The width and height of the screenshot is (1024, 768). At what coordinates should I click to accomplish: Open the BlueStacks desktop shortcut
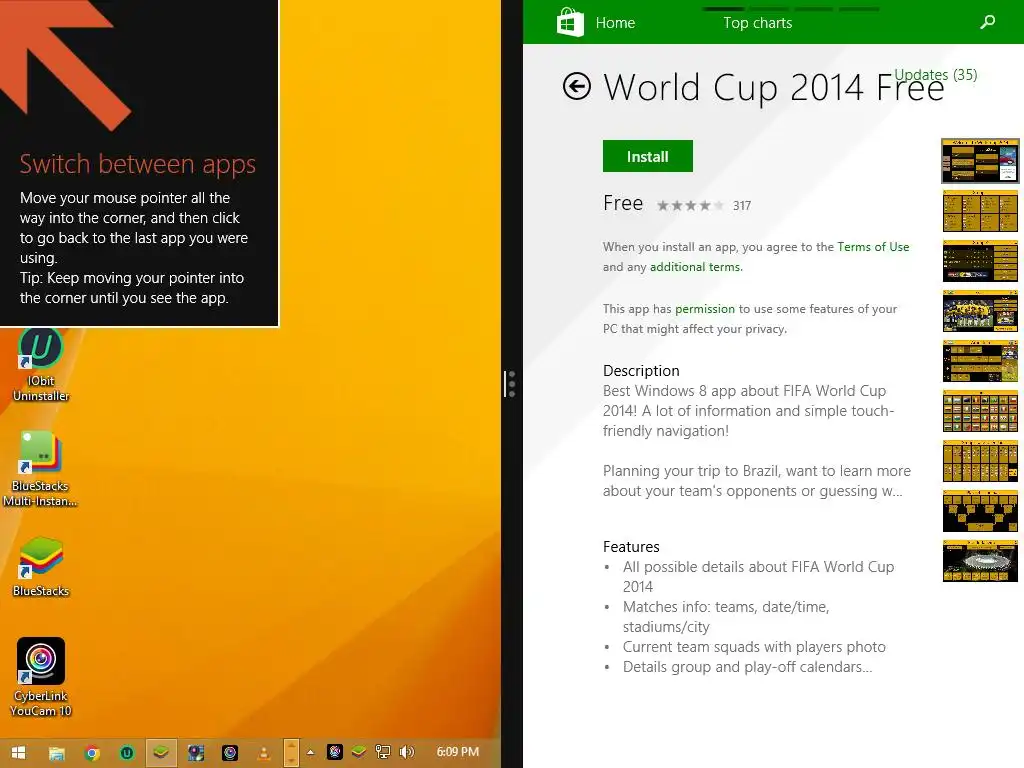click(40, 567)
